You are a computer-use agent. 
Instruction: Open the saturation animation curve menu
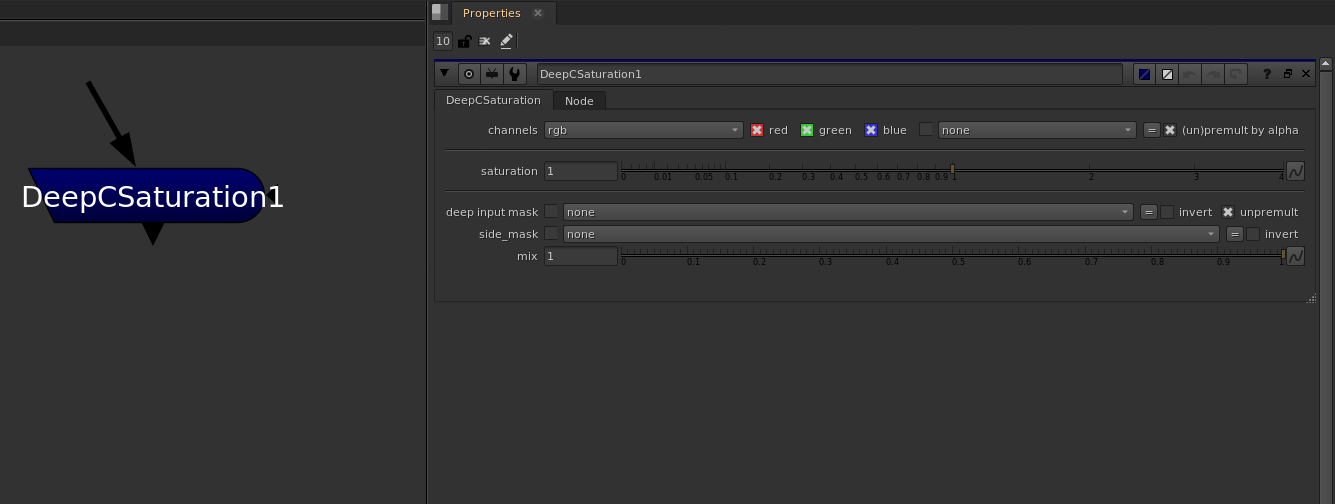tap(1295, 171)
